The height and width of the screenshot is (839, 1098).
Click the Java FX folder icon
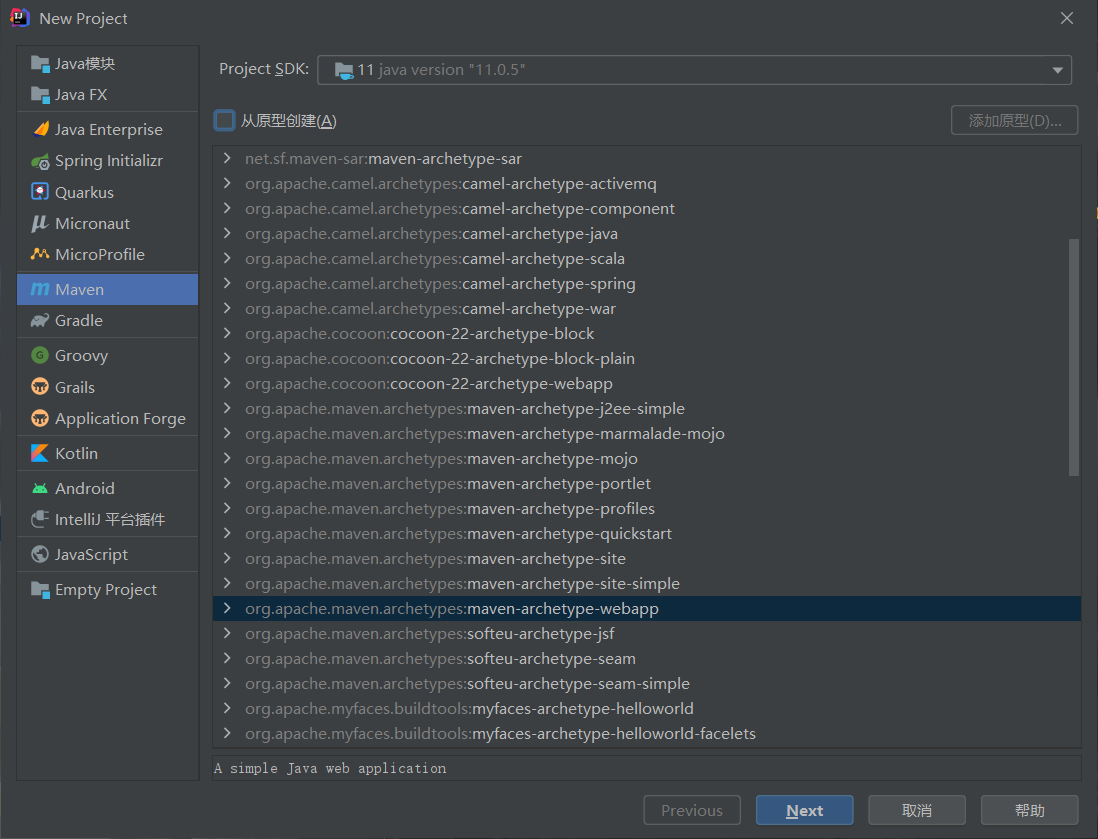click(40, 95)
